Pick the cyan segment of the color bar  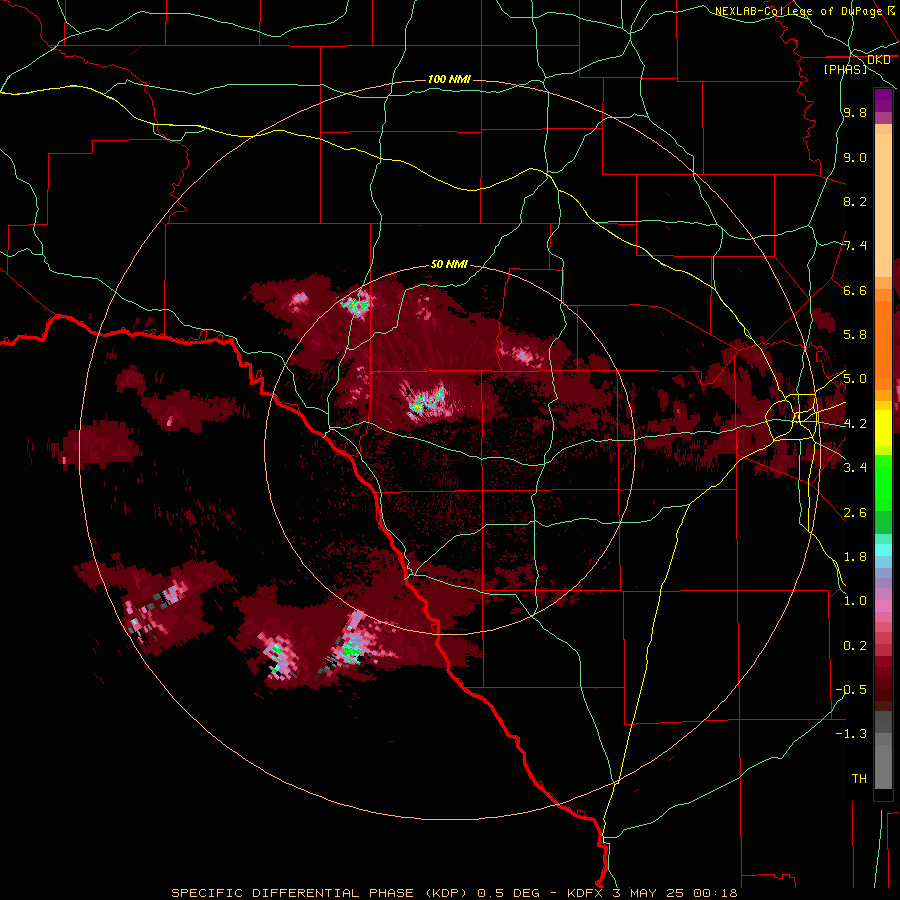[883, 549]
